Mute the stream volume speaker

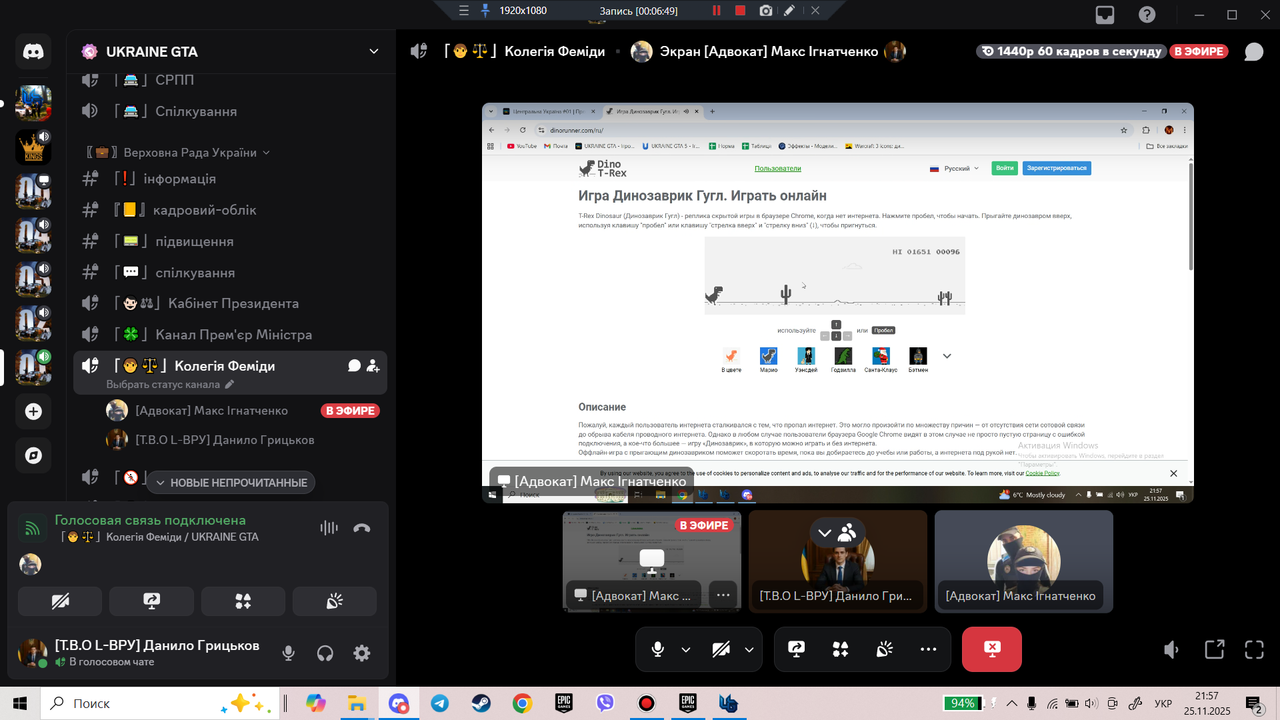click(1172, 650)
